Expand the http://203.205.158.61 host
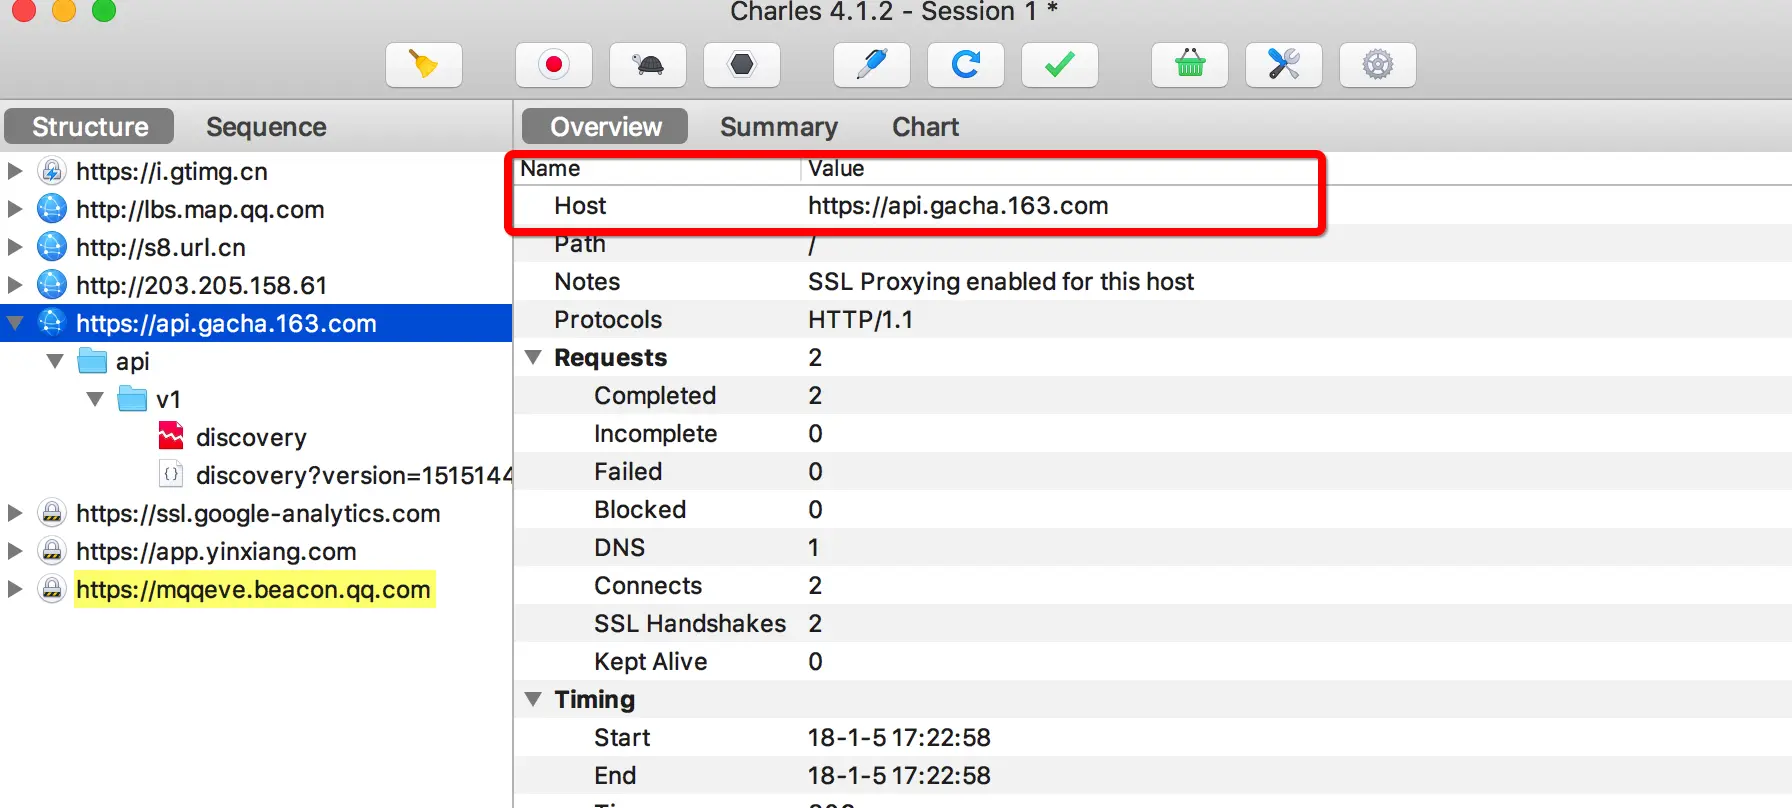1792x808 pixels. pos(15,285)
